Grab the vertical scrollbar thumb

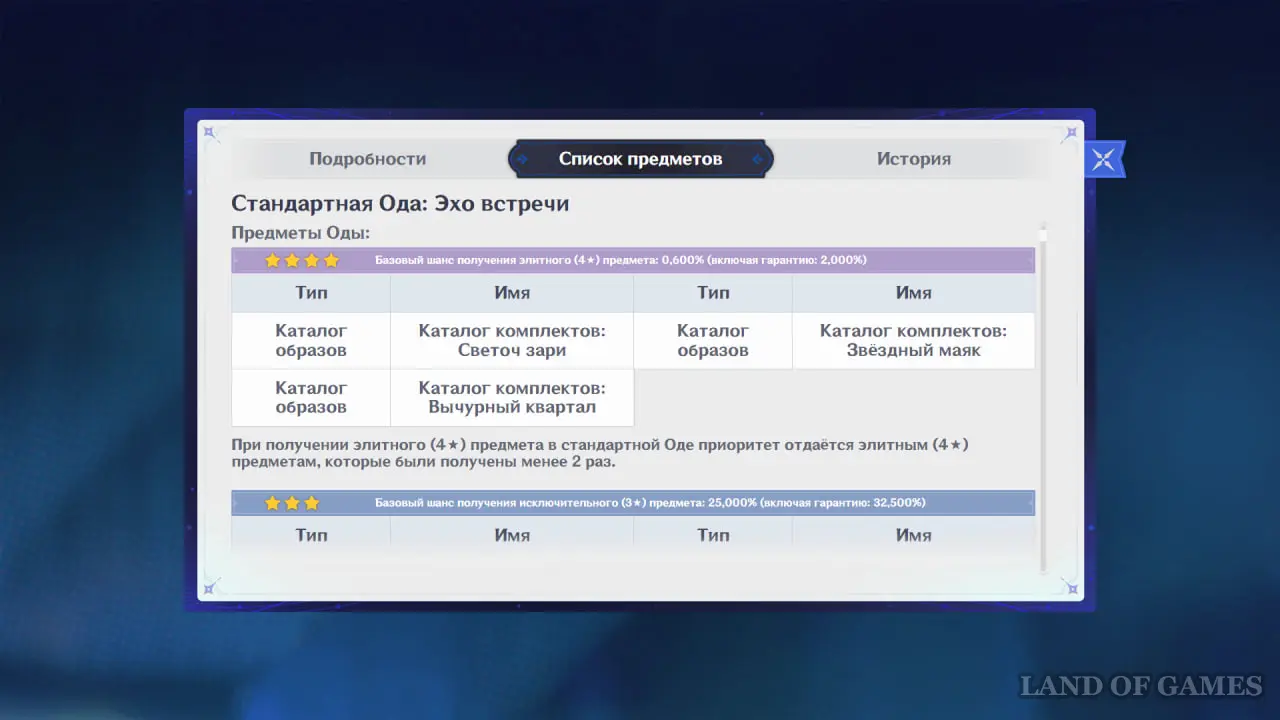[x=1042, y=234]
